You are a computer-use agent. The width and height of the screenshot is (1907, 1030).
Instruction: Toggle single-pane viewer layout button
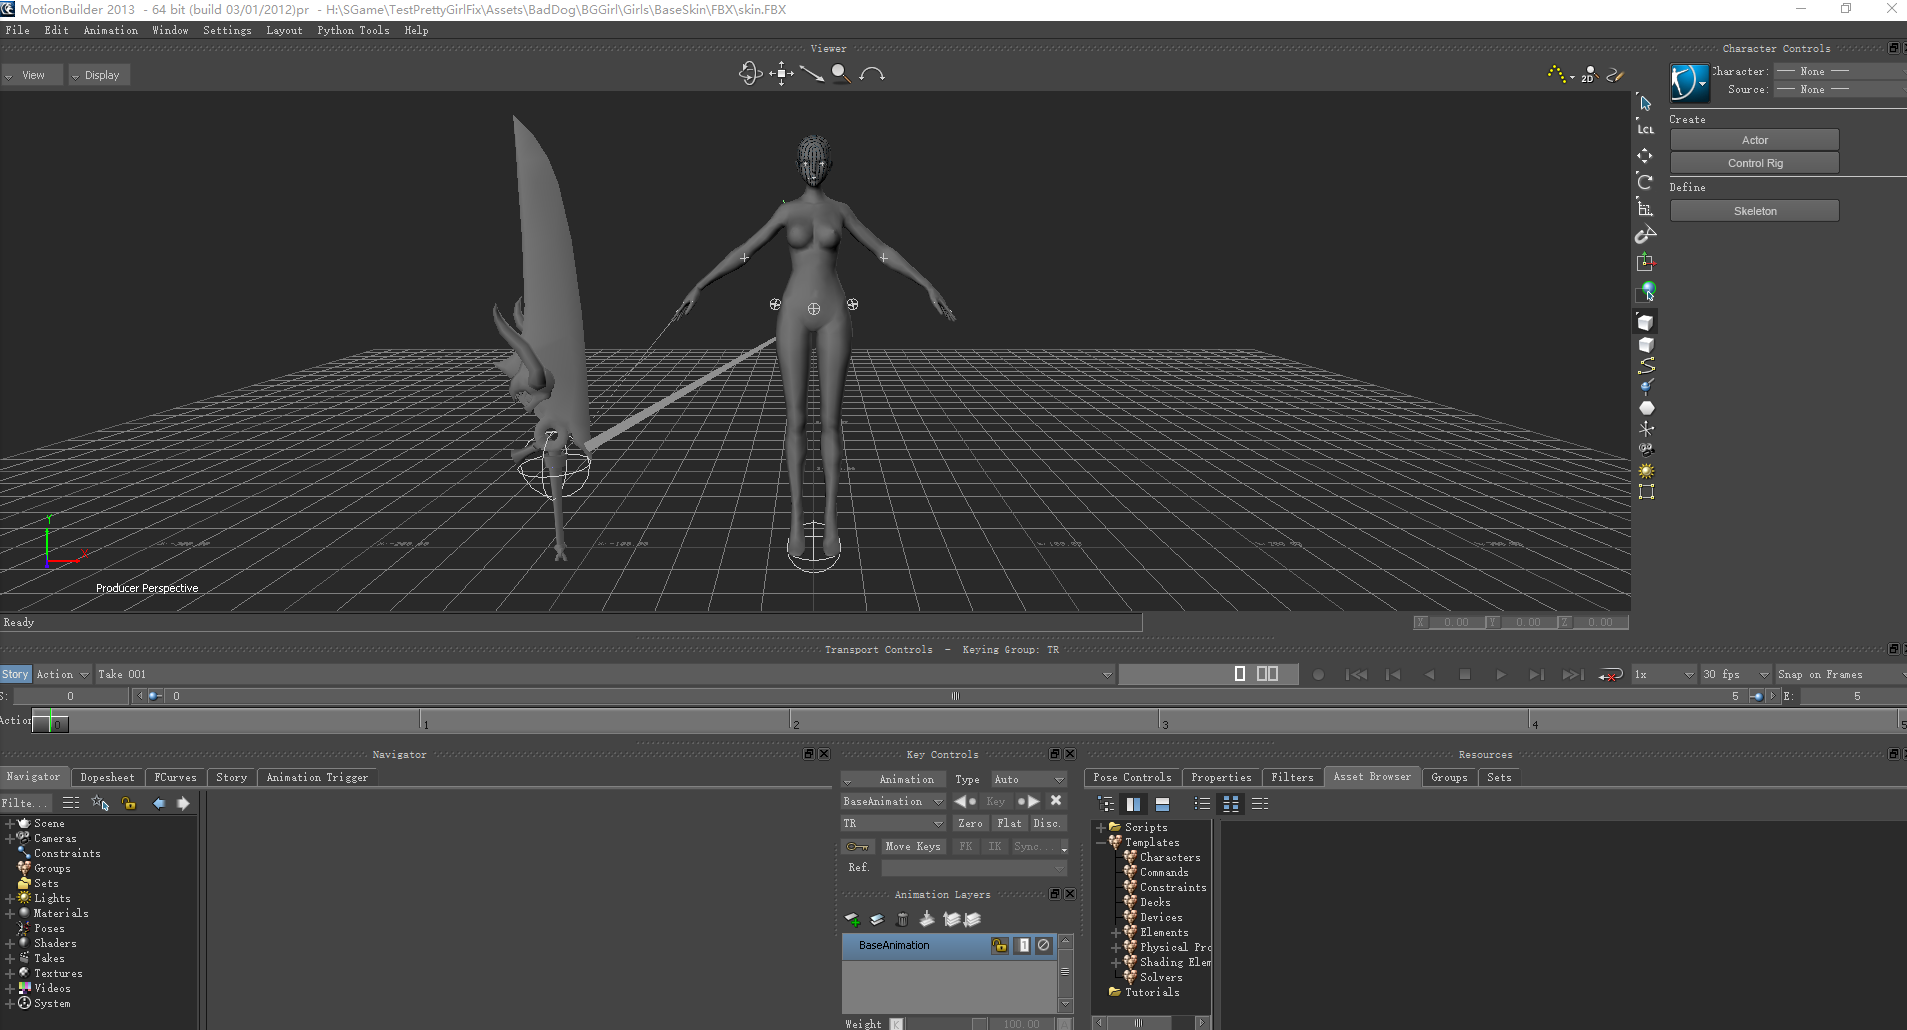pos(1240,674)
